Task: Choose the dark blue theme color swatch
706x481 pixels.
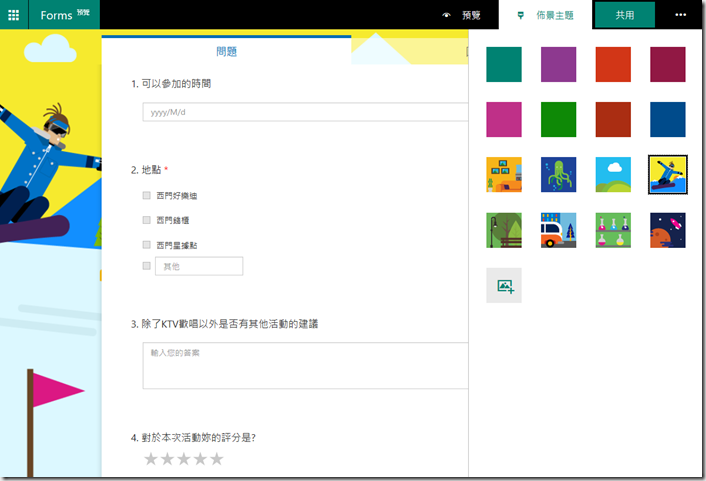Action: click(668, 119)
